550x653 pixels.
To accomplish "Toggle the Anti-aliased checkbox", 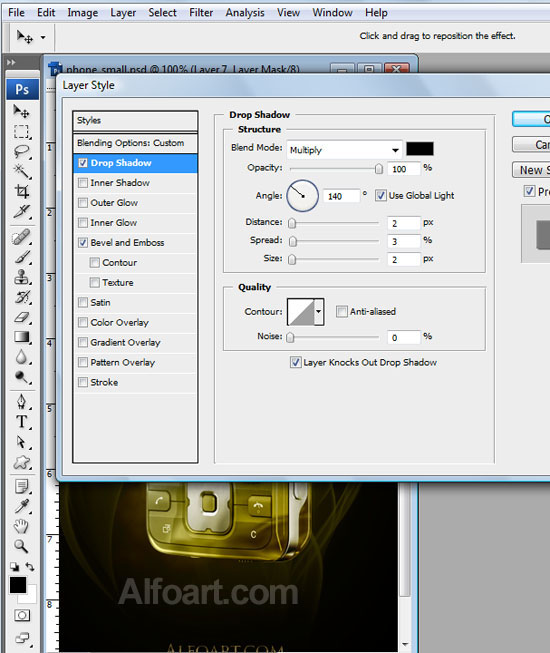I will point(341,311).
